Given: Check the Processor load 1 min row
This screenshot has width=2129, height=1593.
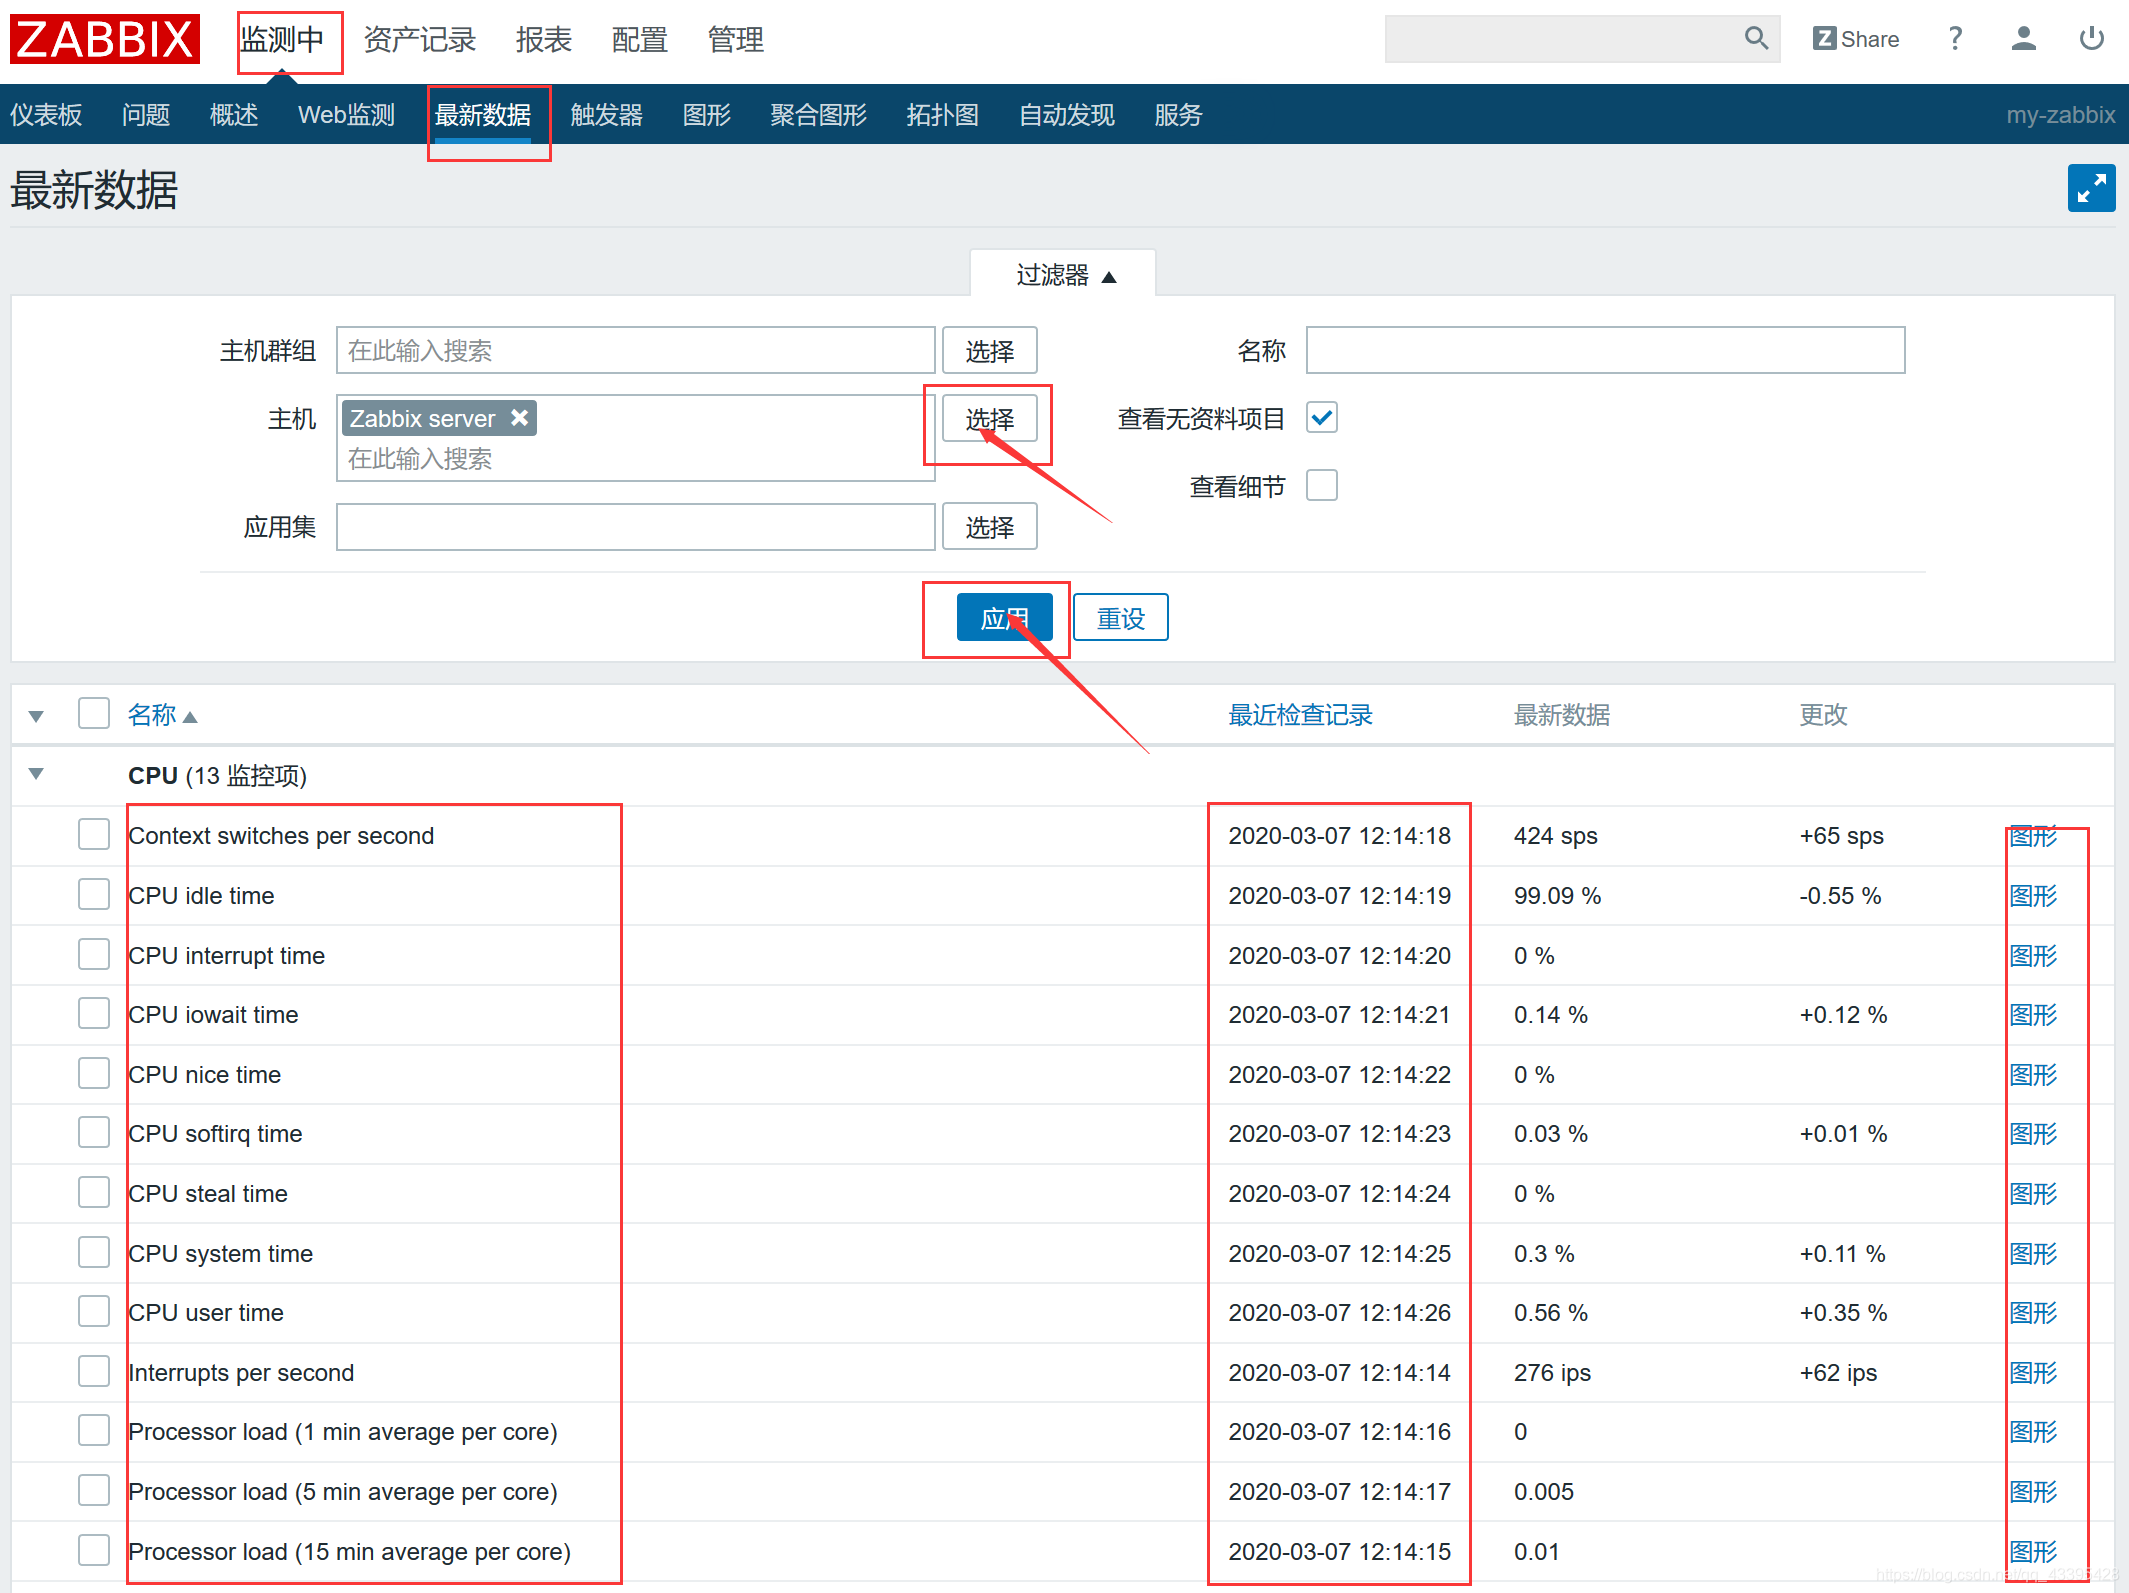Looking at the screenshot, I should (x=94, y=1431).
